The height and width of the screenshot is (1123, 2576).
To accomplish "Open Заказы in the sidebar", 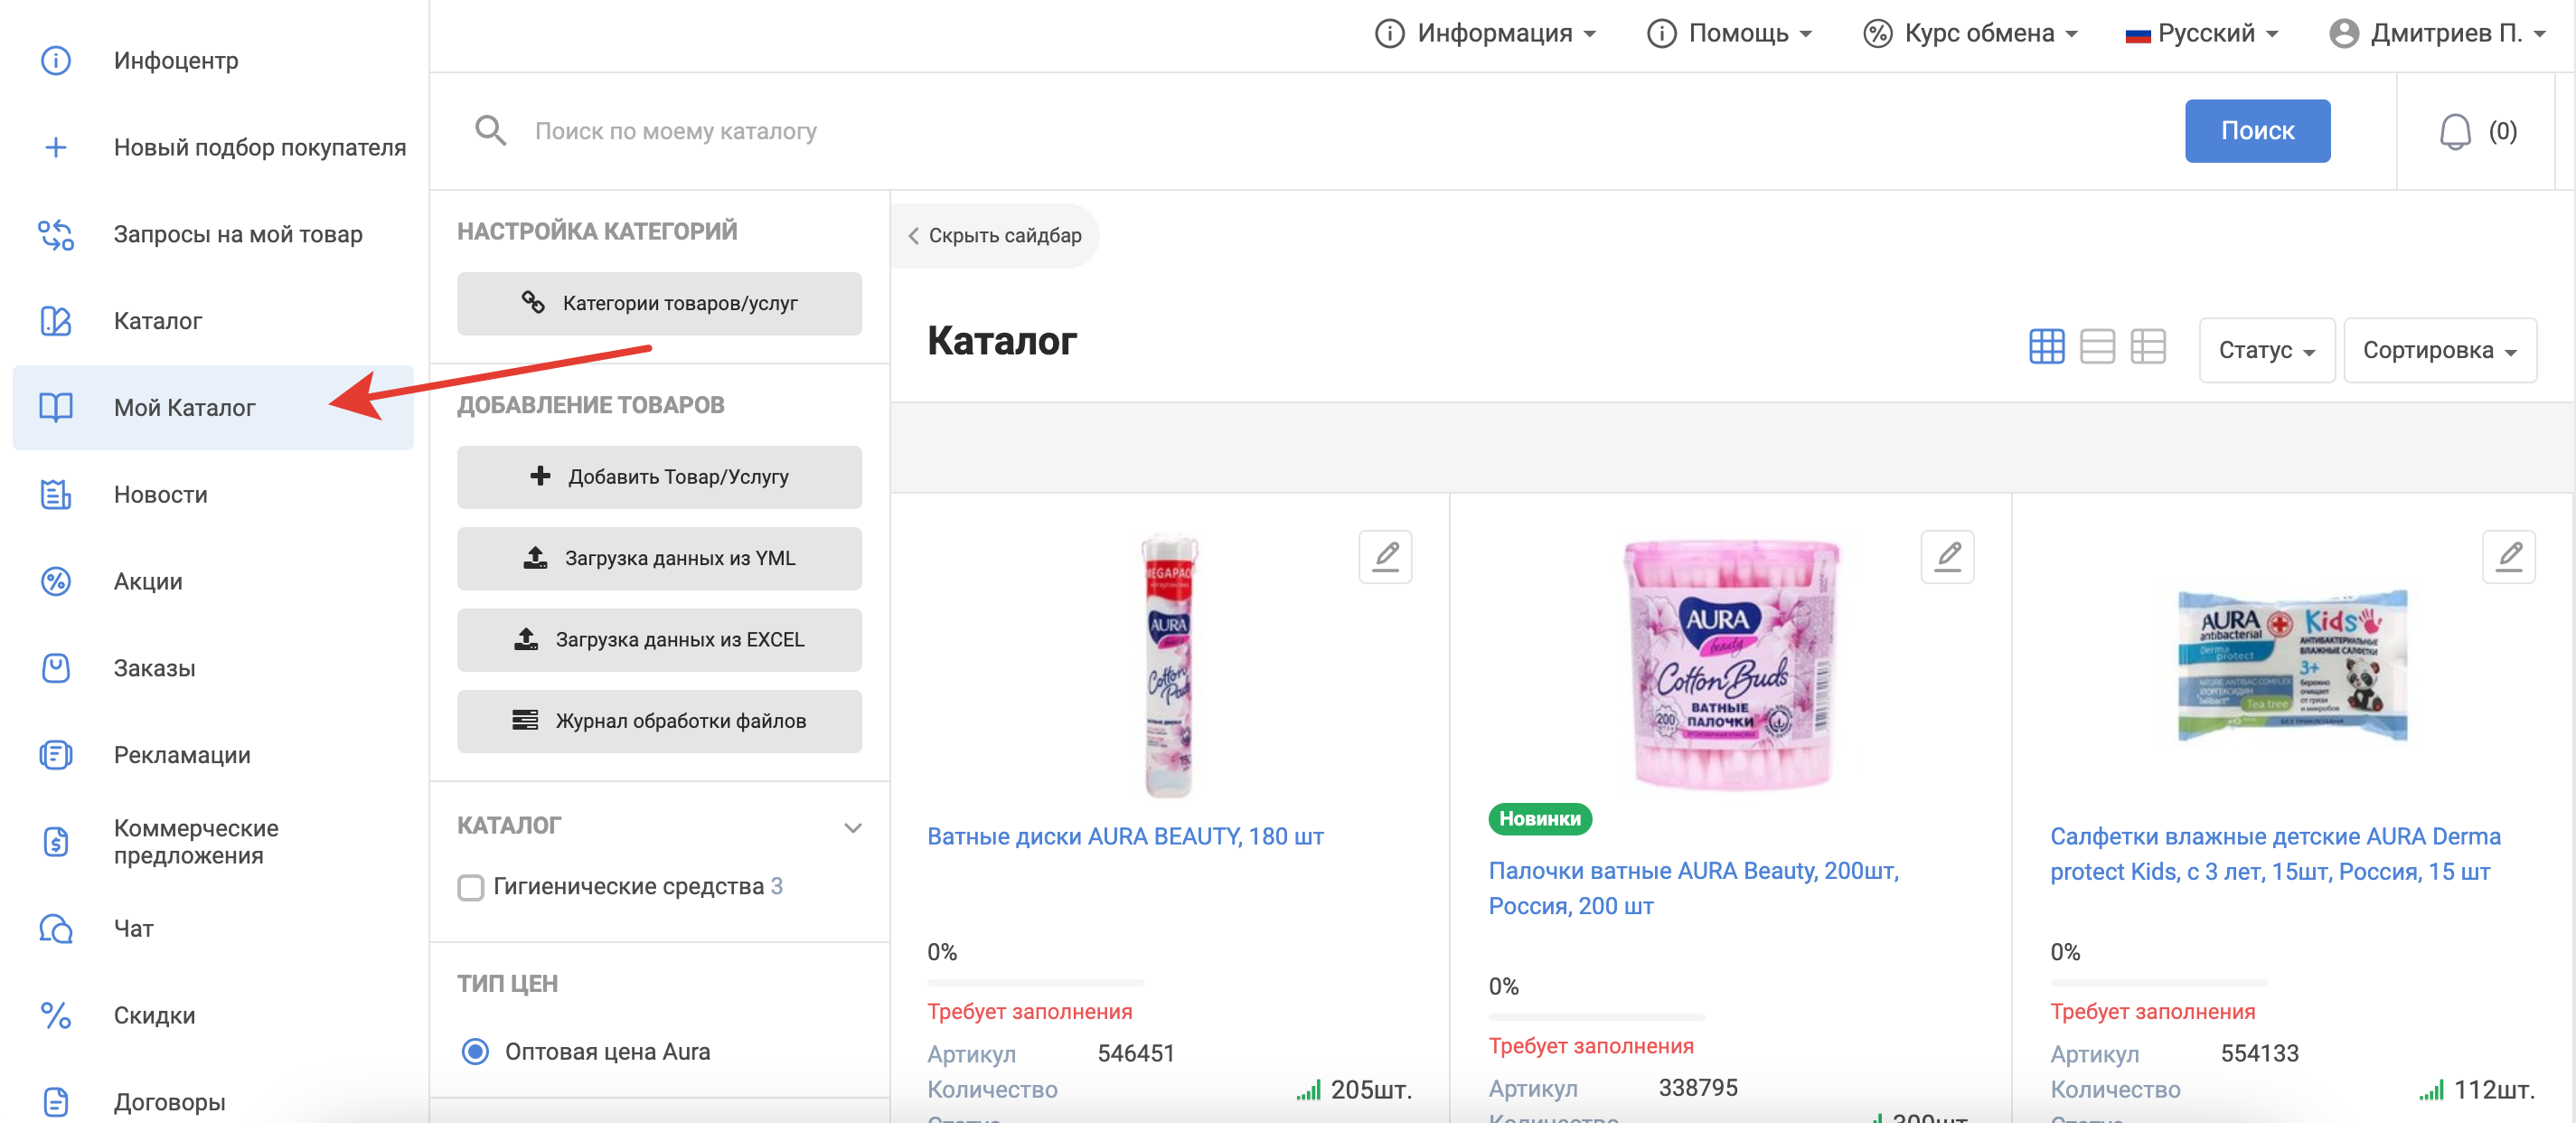I will pos(154,668).
